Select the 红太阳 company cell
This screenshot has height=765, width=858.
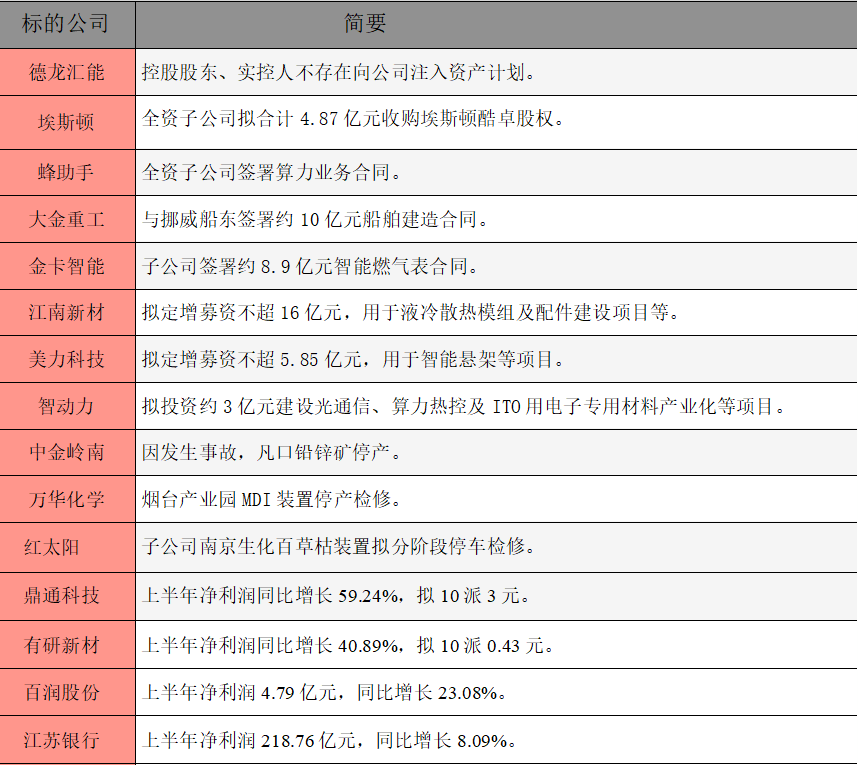[x=67, y=548]
